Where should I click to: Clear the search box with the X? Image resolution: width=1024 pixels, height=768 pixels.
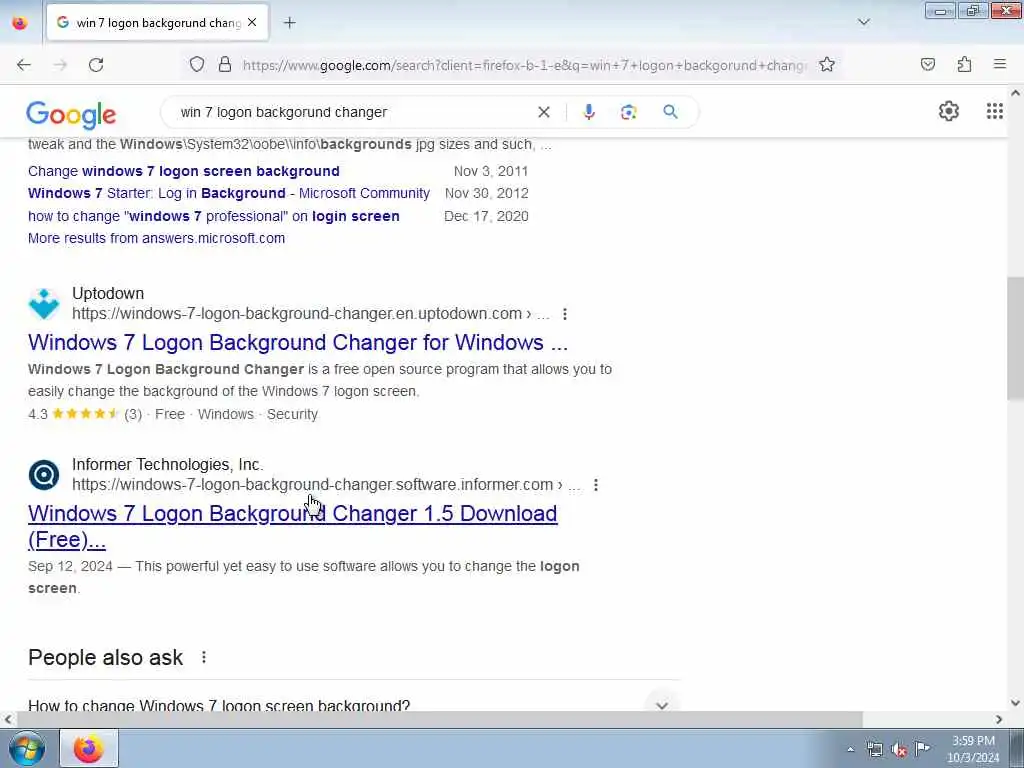543,112
